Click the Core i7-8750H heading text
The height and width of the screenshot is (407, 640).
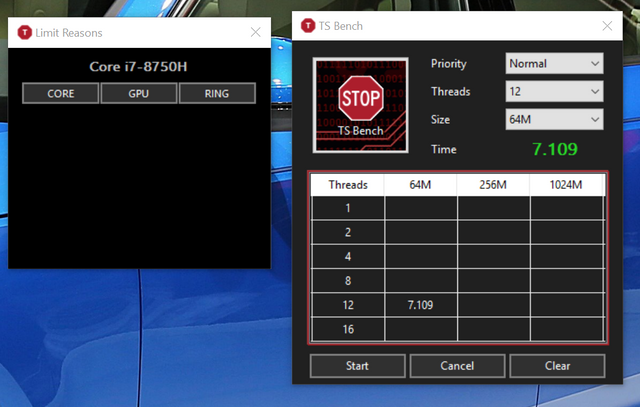pos(138,67)
